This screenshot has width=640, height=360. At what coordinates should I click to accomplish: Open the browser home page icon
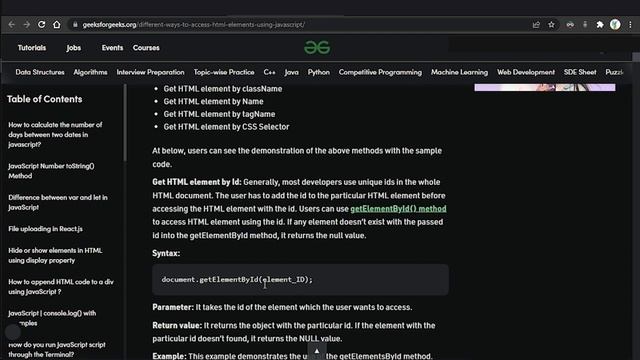pyautogui.click(x=57, y=24)
